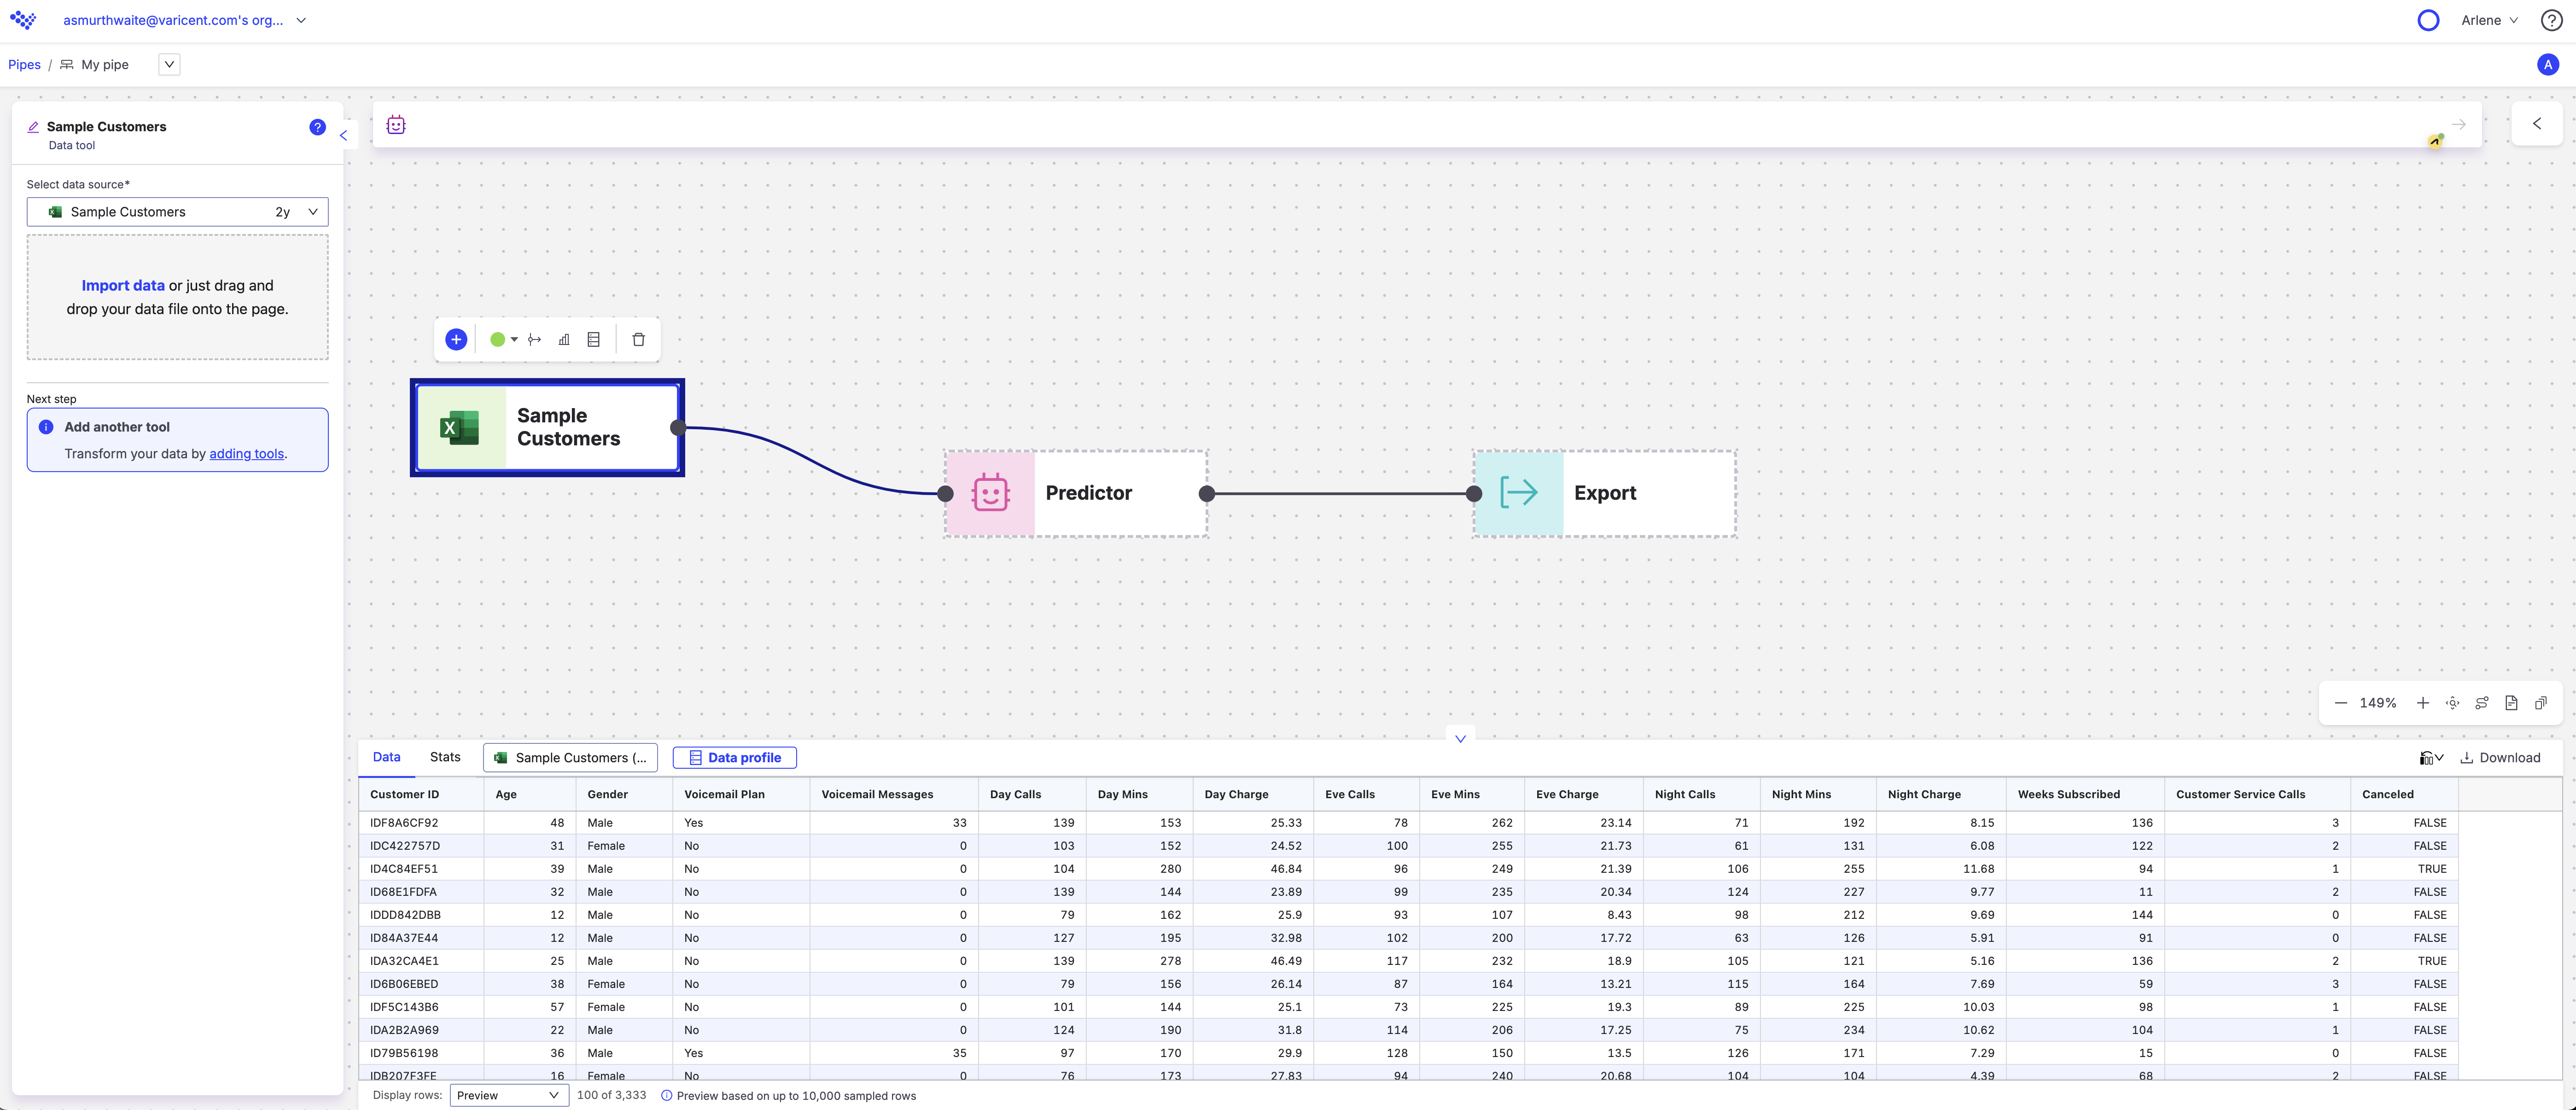Click the data table icon in node toolbar
The image size is (2576, 1110).
pos(594,339)
